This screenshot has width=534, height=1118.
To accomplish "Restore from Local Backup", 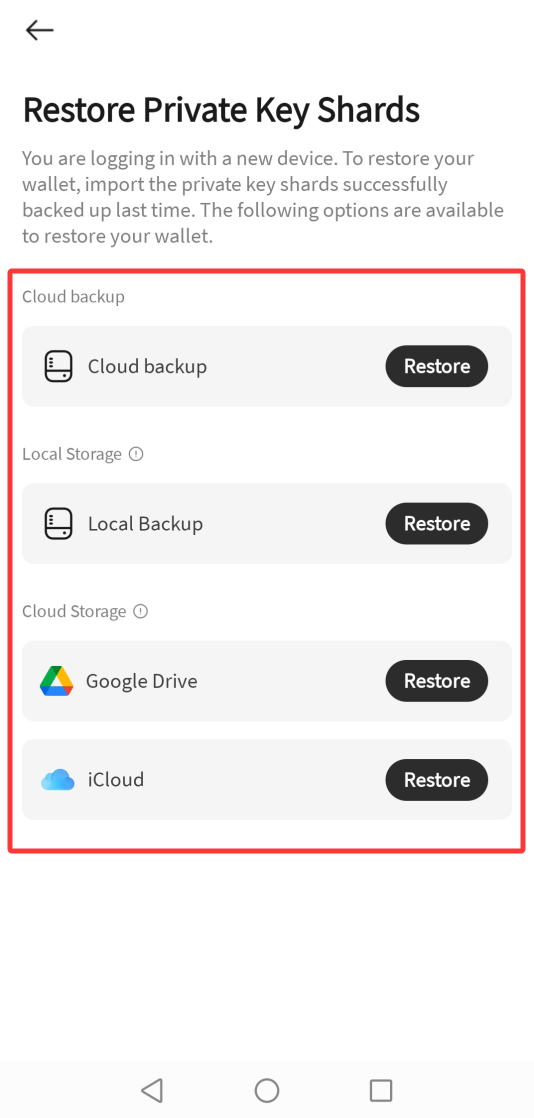I will point(437,524).
